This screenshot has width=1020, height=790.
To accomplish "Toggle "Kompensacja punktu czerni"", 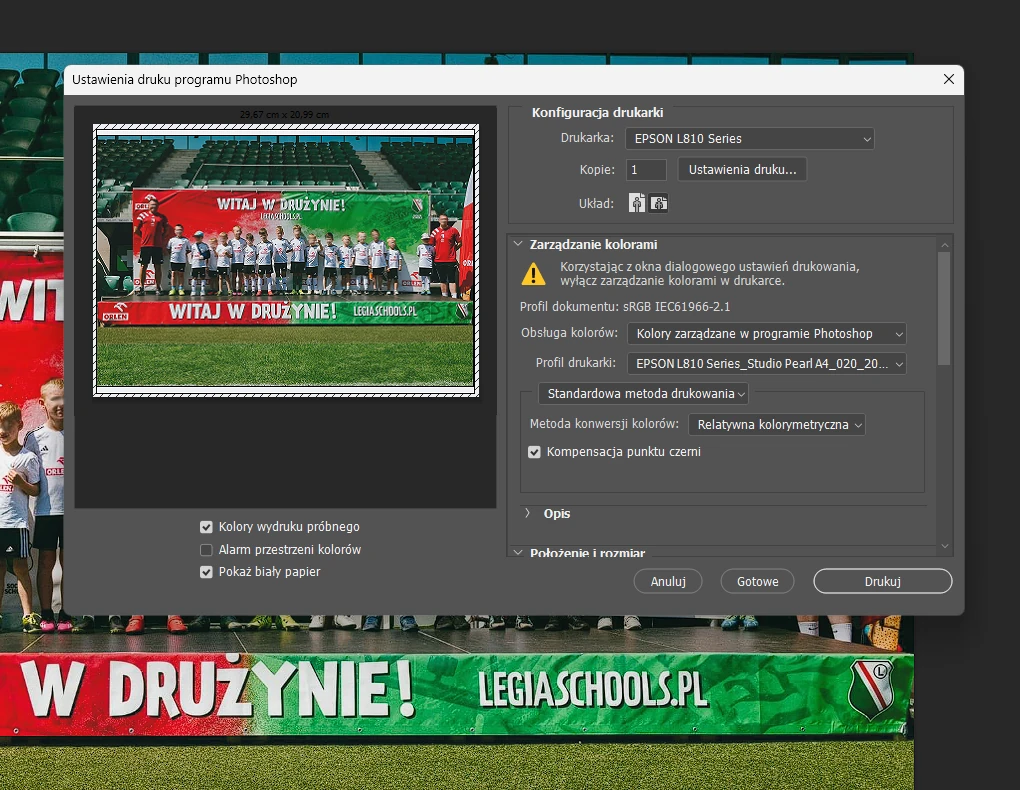I will [534, 451].
